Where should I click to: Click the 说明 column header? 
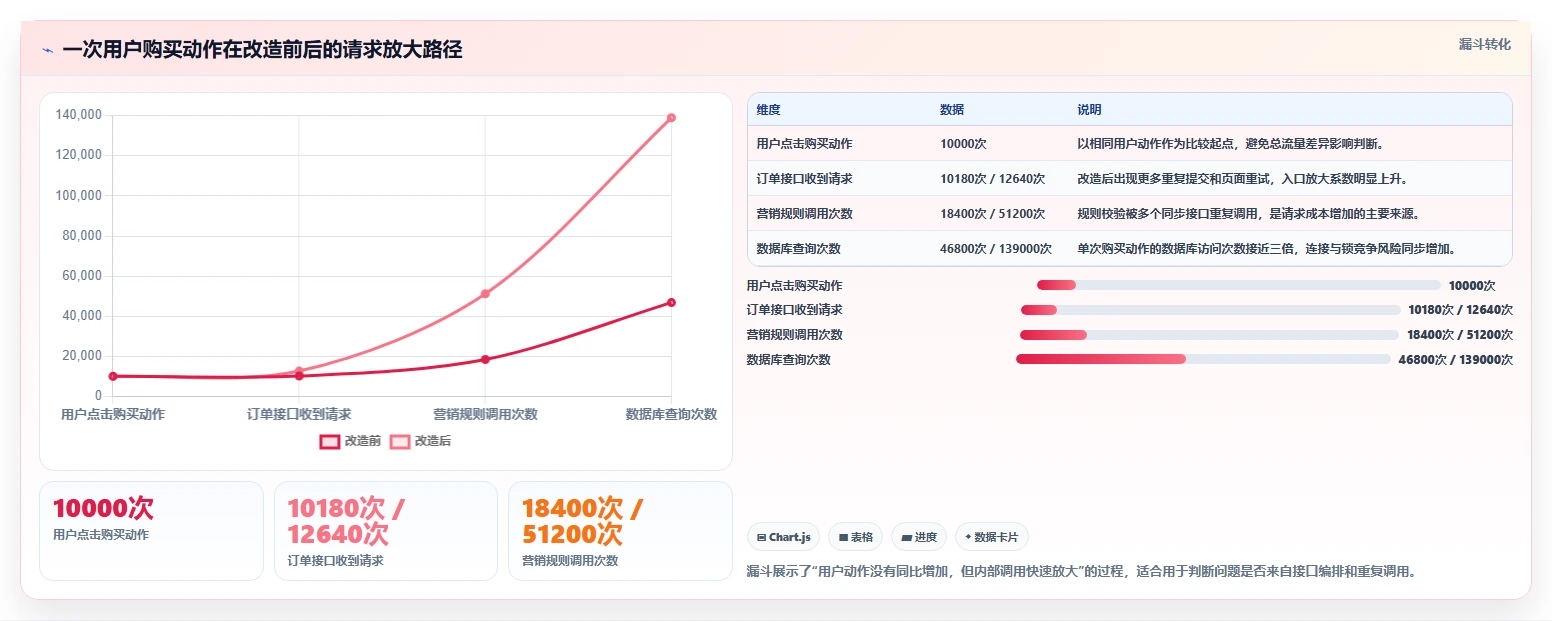click(x=1089, y=110)
